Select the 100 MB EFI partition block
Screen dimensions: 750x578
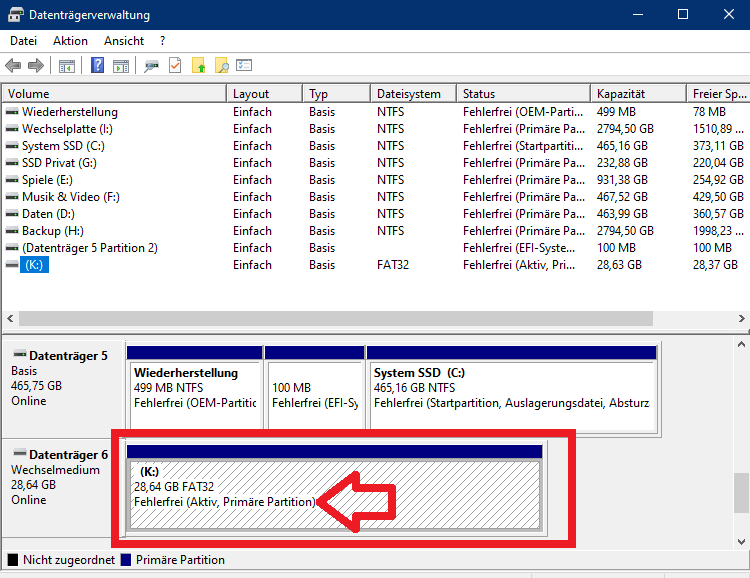point(314,387)
